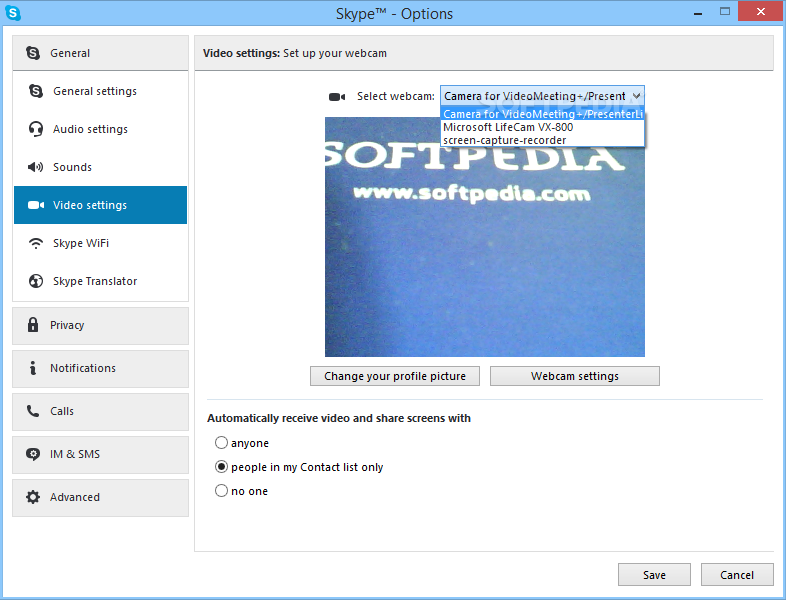Expand the Calls section
This screenshot has height=600, width=786.
click(100, 412)
